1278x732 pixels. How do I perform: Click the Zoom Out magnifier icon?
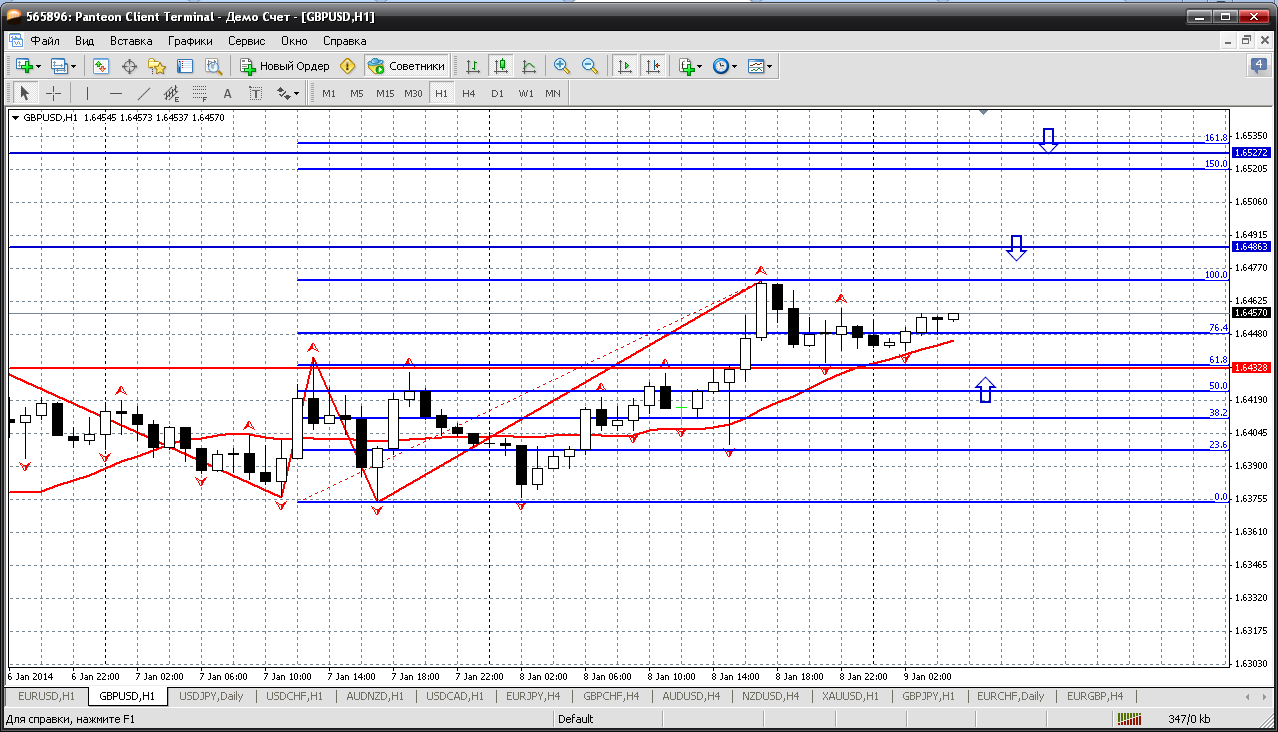[x=590, y=66]
